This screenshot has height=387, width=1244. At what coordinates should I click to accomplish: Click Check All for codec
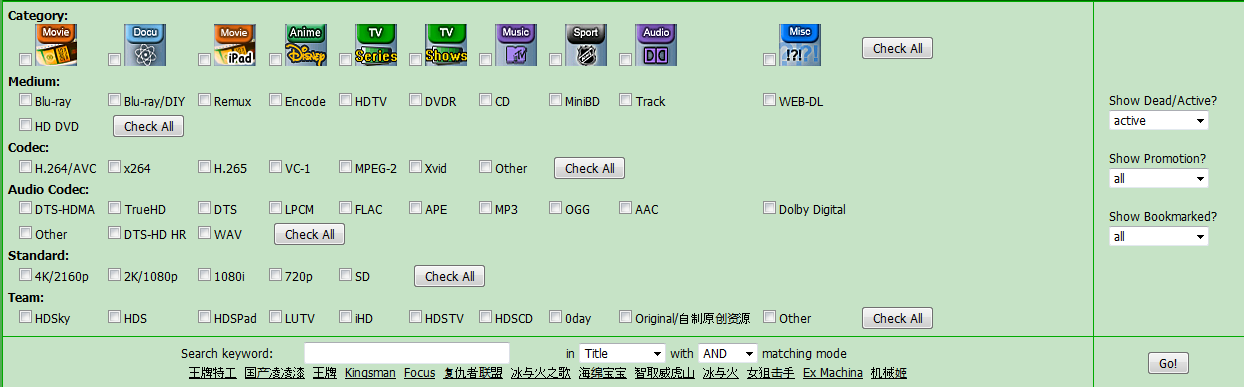tap(589, 168)
